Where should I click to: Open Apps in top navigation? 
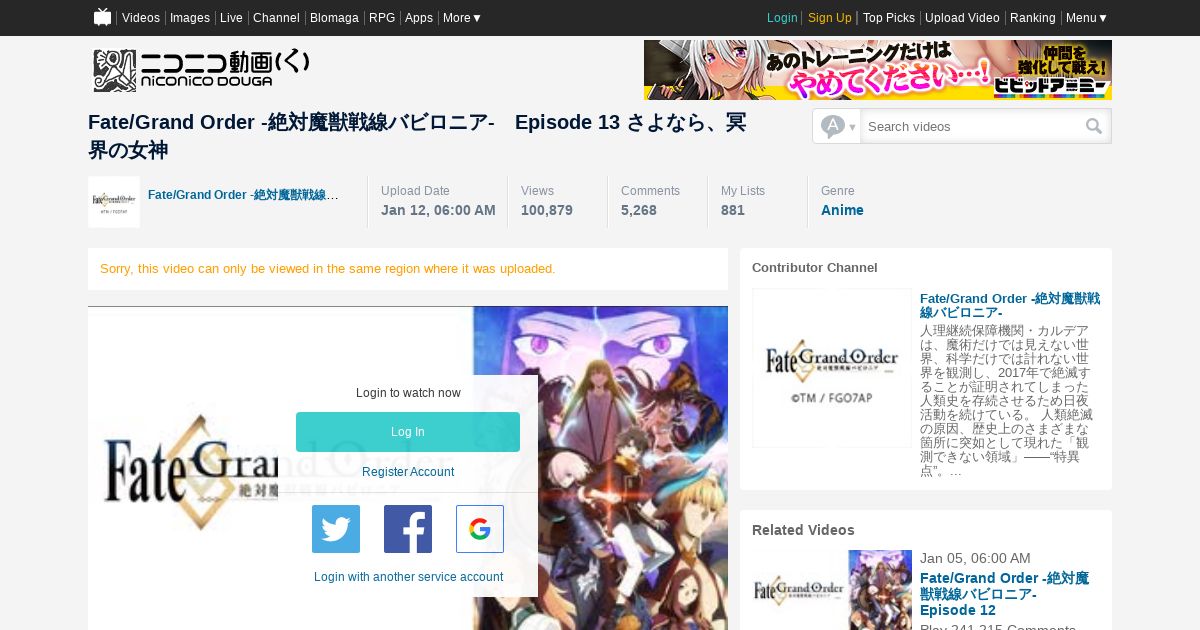click(419, 18)
